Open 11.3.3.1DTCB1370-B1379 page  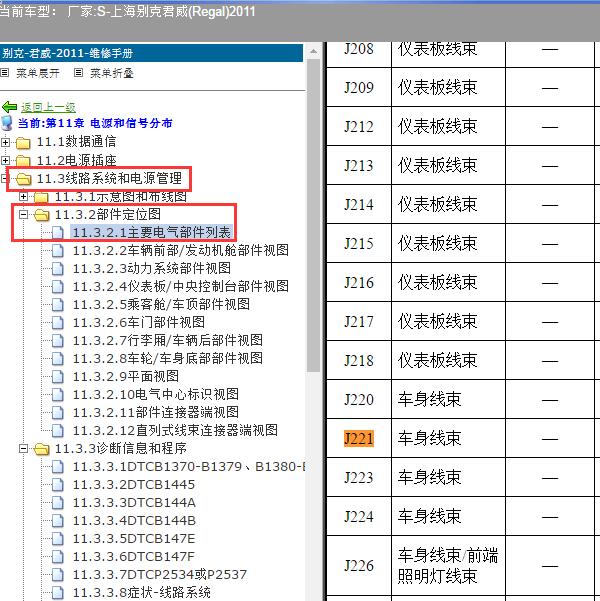(189, 466)
